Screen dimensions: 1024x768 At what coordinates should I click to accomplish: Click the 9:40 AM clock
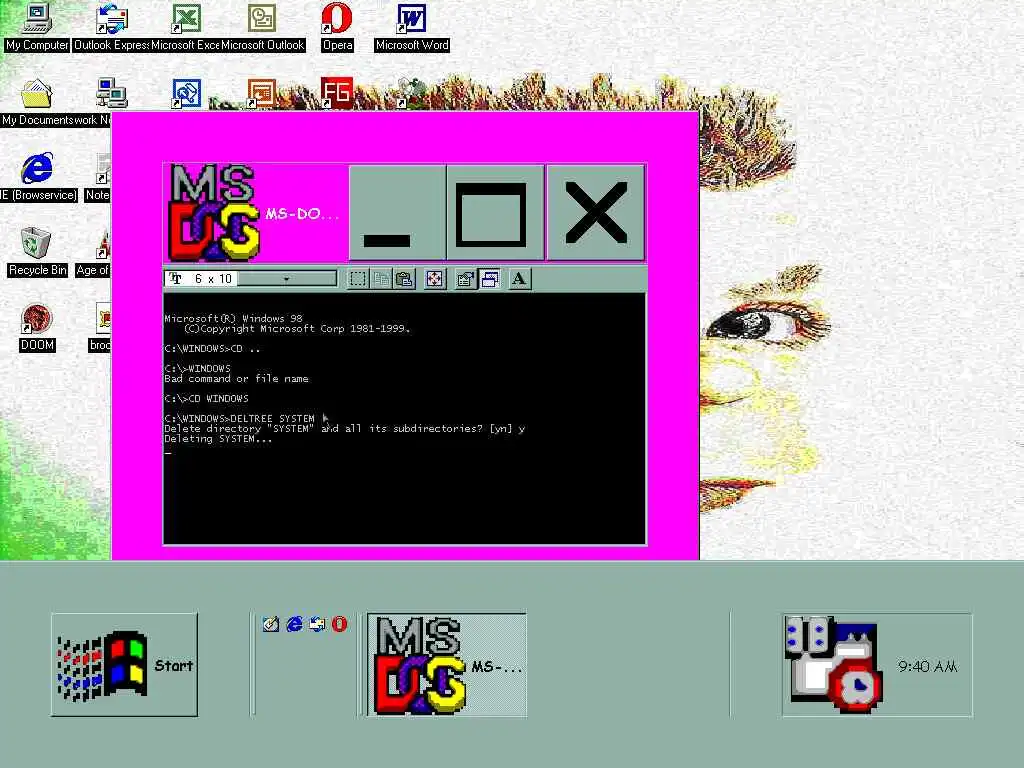927,666
